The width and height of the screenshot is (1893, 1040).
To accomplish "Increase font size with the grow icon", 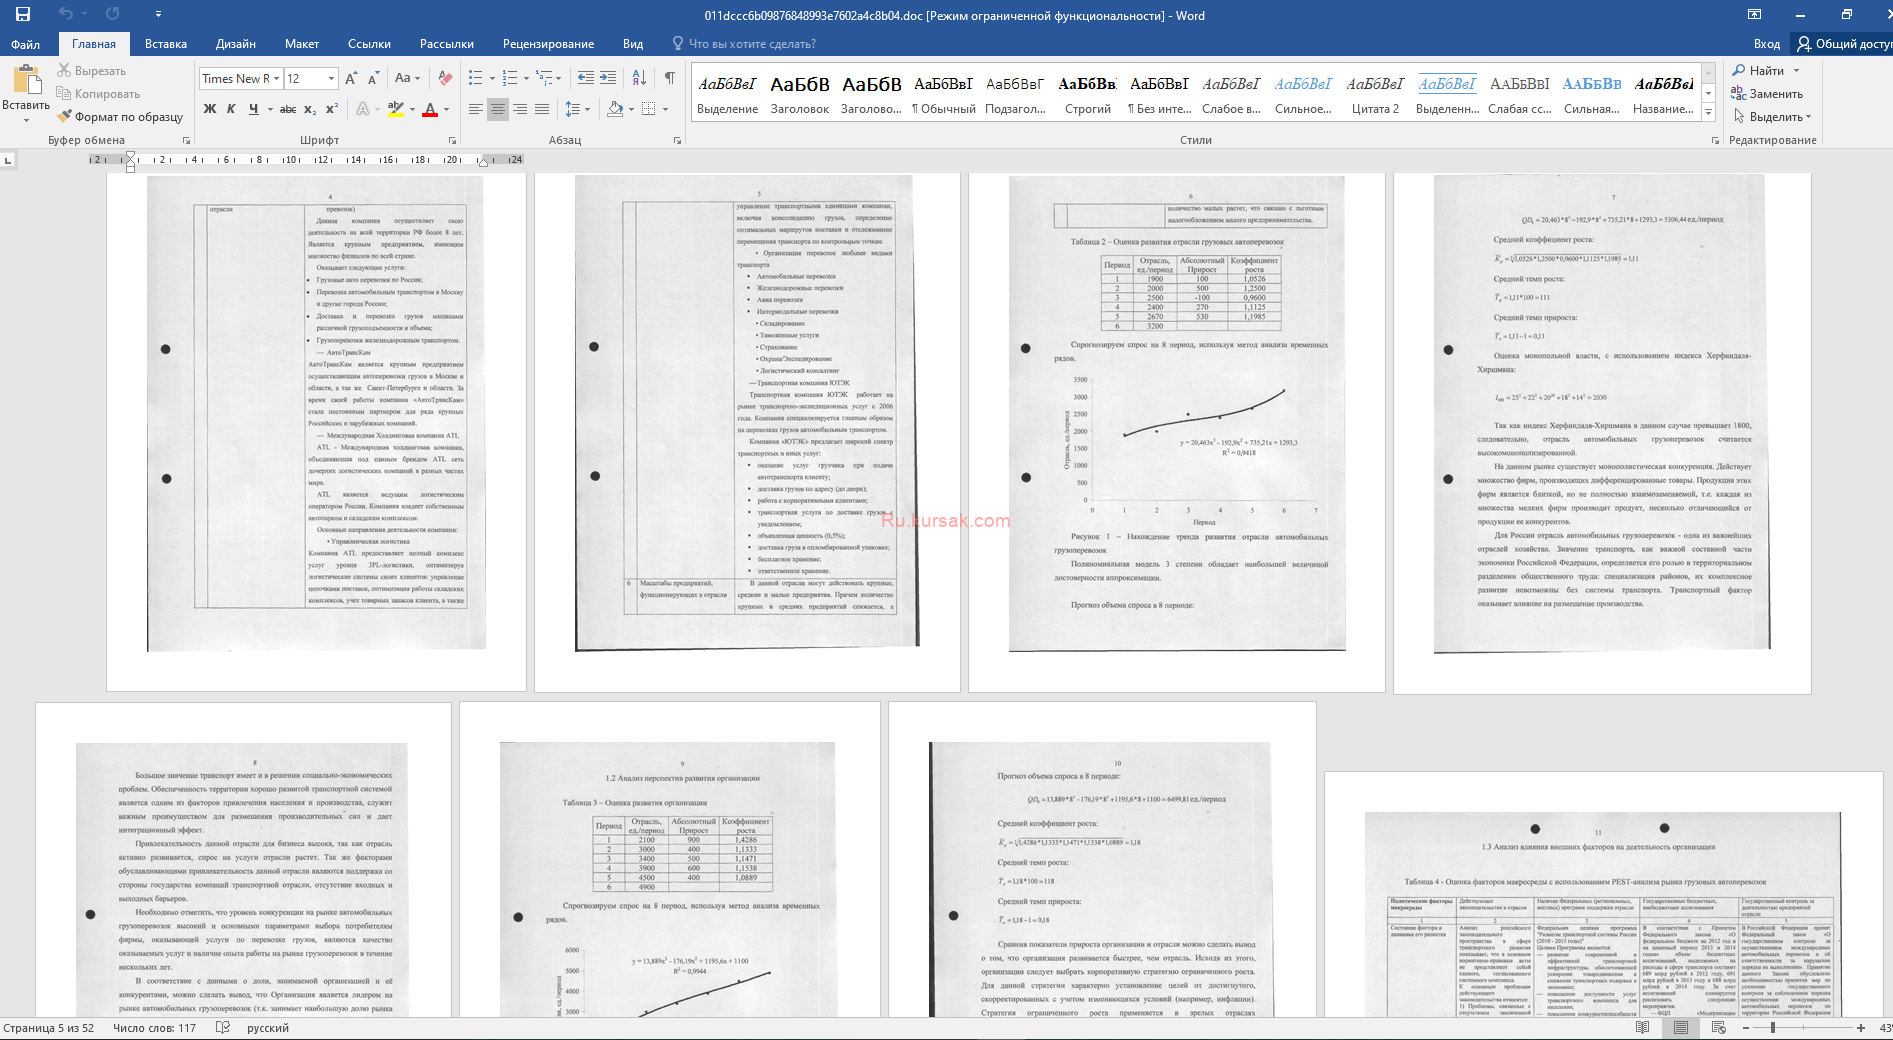I will pos(351,78).
